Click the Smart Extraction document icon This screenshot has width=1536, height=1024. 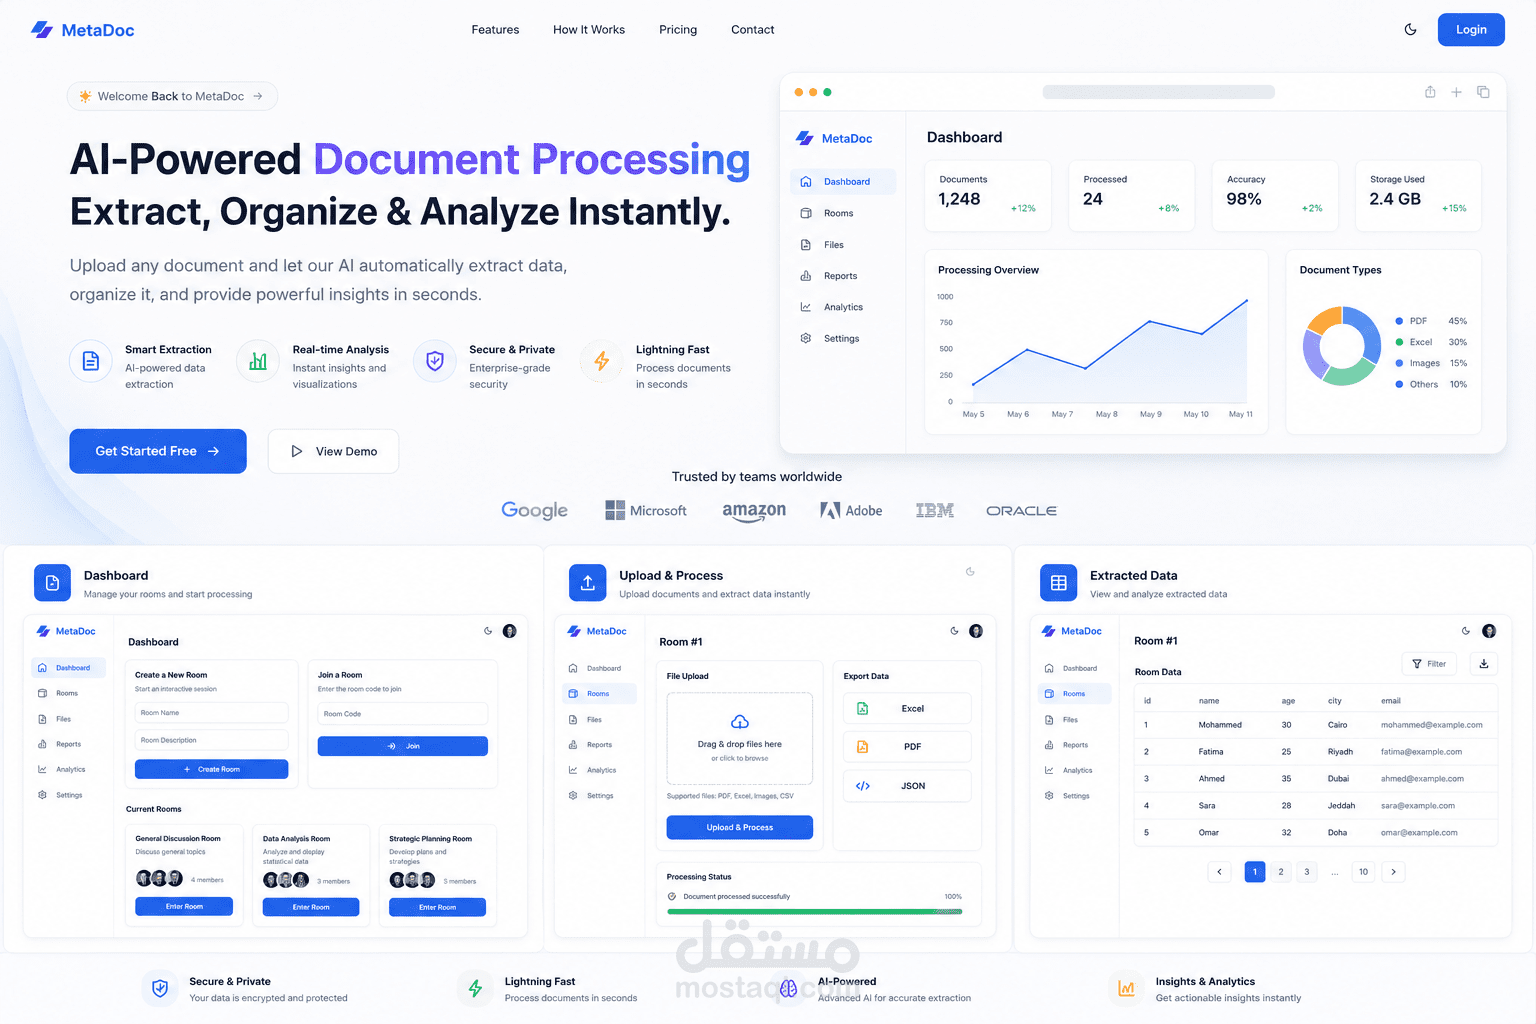91,361
